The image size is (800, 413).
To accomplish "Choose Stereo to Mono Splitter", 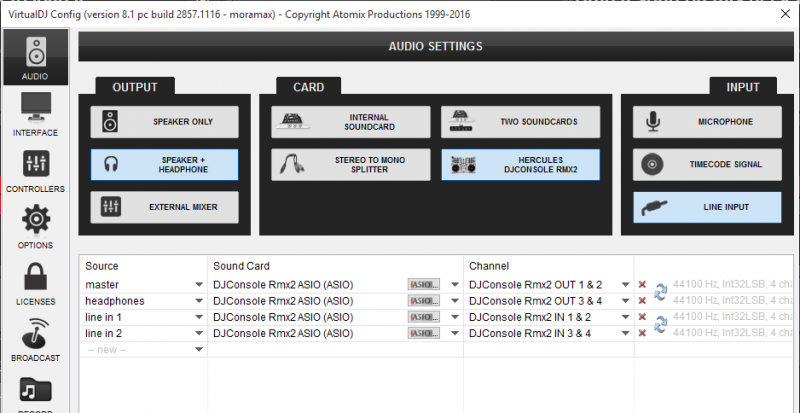I will 351,164.
